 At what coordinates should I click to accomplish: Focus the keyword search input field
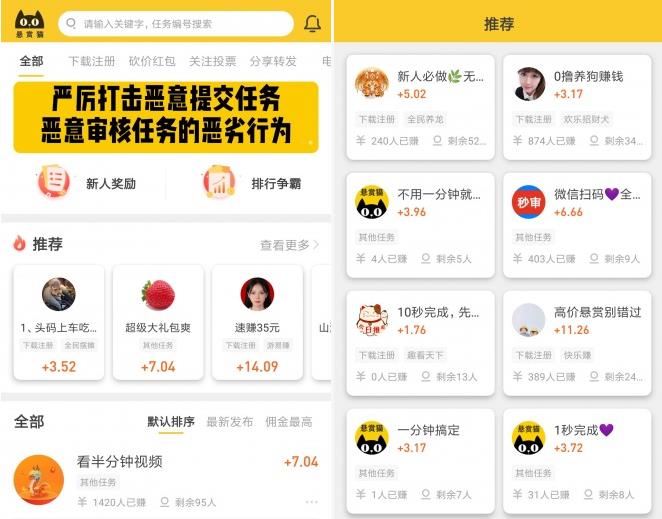coord(176,24)
